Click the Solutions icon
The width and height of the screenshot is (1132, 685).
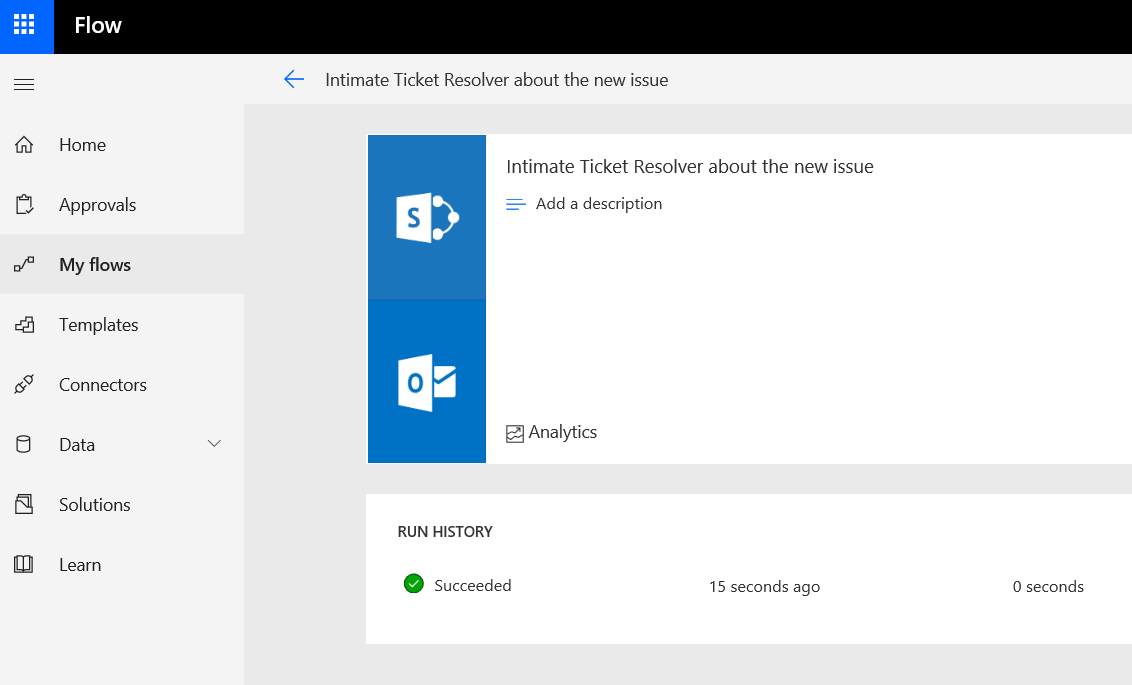[24, 505]
